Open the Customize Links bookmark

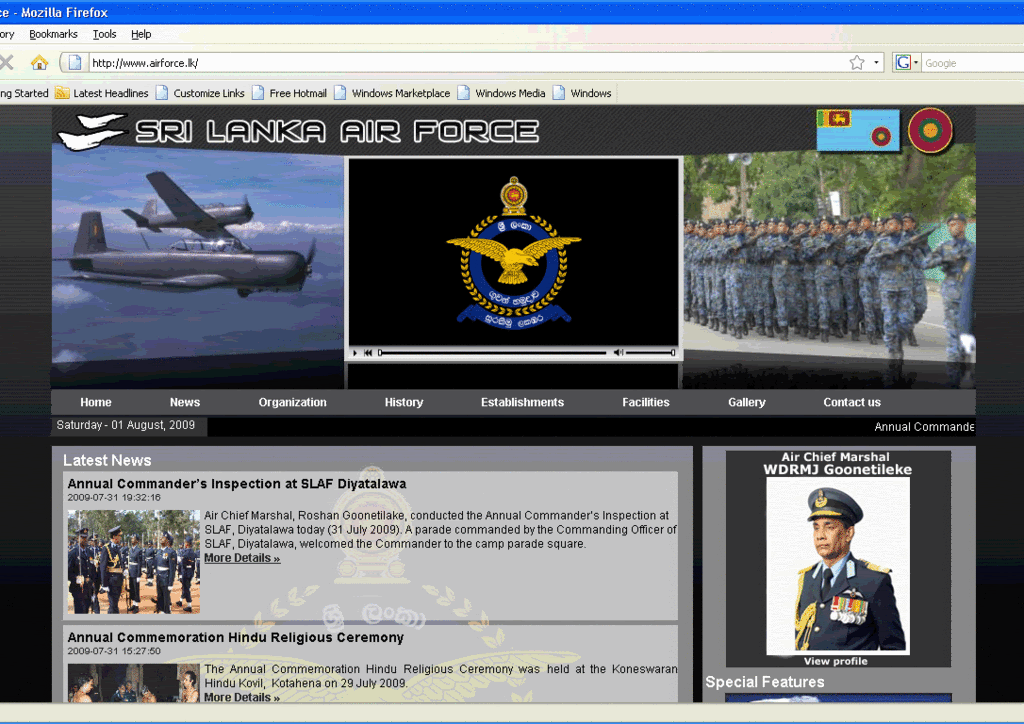[x=200, y=93]
